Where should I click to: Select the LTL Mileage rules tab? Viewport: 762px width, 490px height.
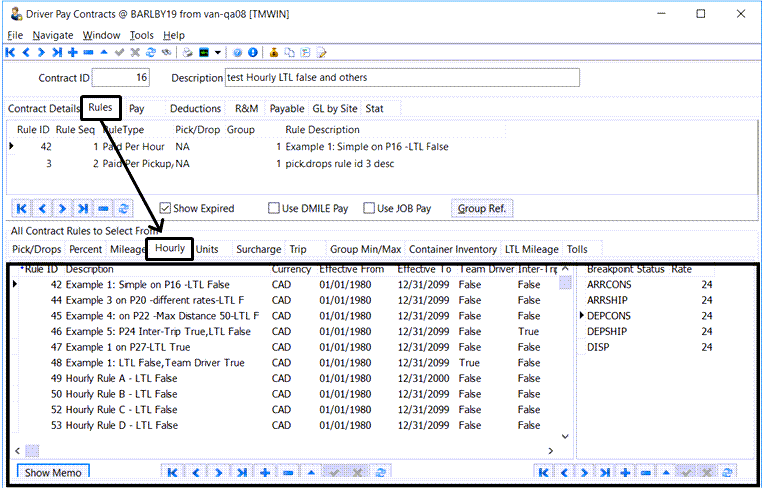click(x=532, y=249)
